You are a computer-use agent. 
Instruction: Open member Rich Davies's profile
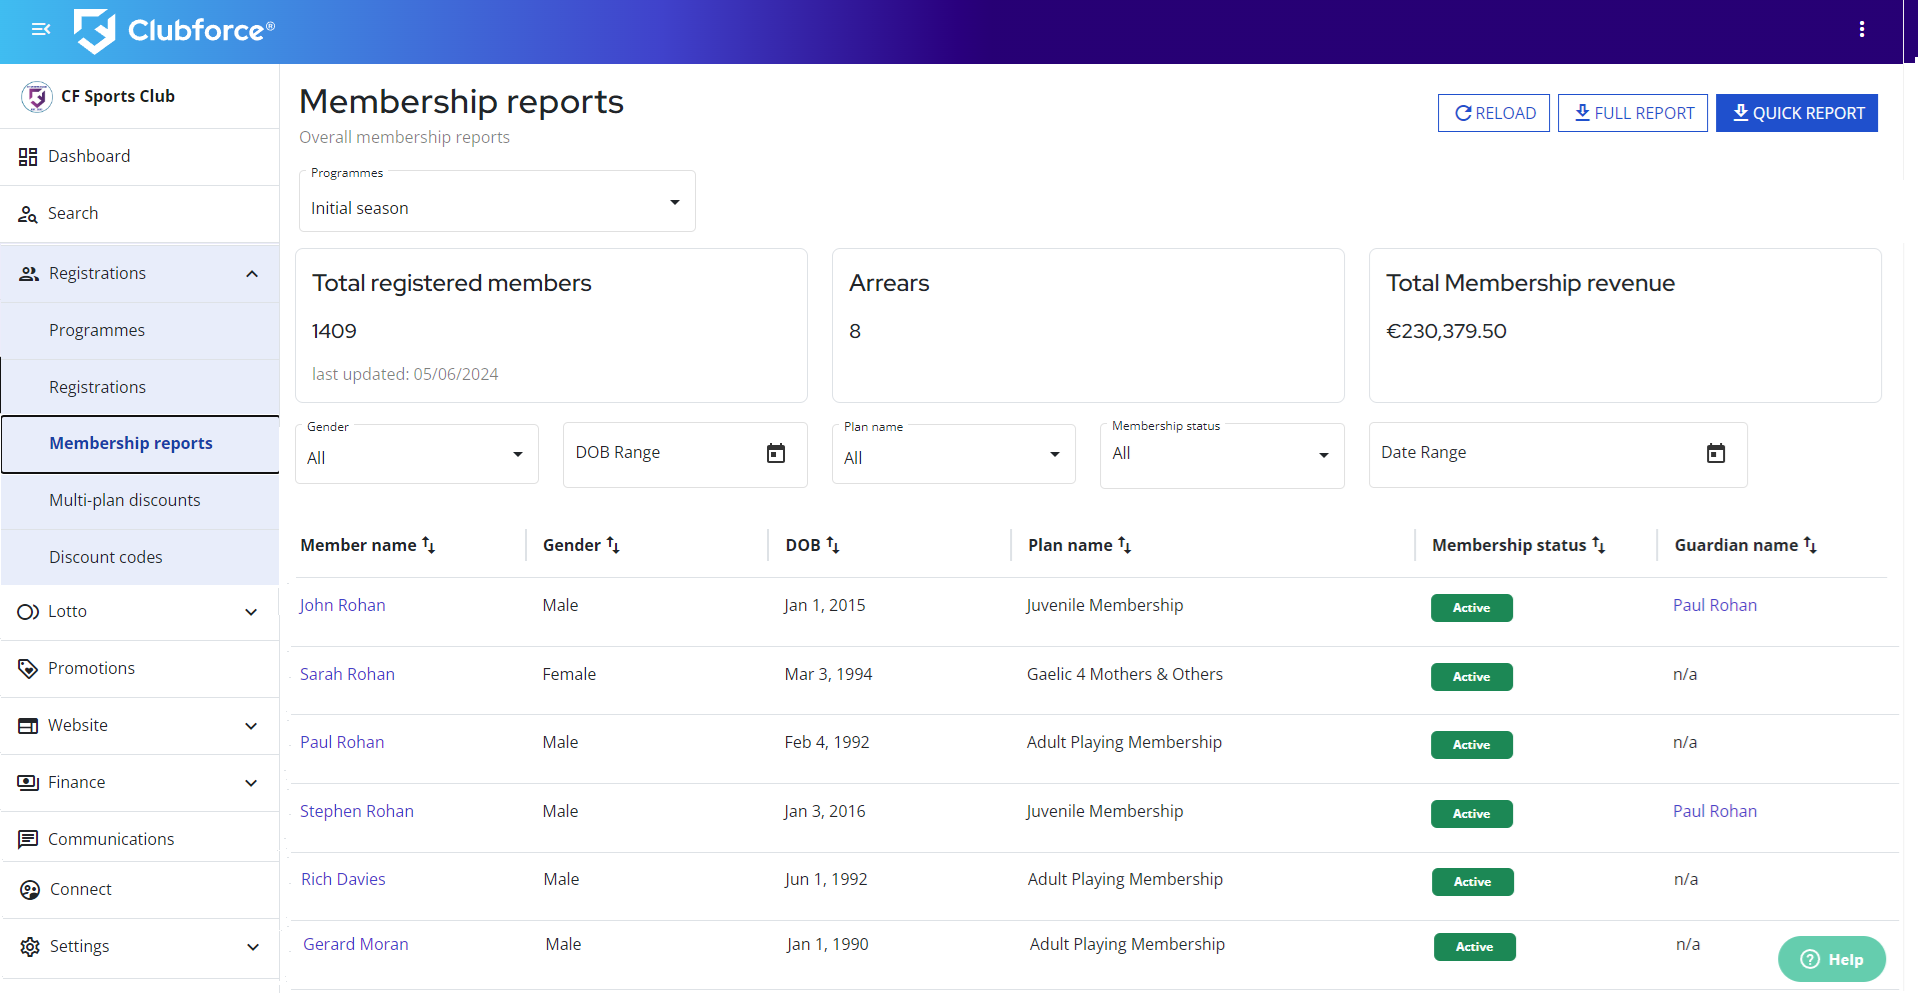tap(343, 879)
